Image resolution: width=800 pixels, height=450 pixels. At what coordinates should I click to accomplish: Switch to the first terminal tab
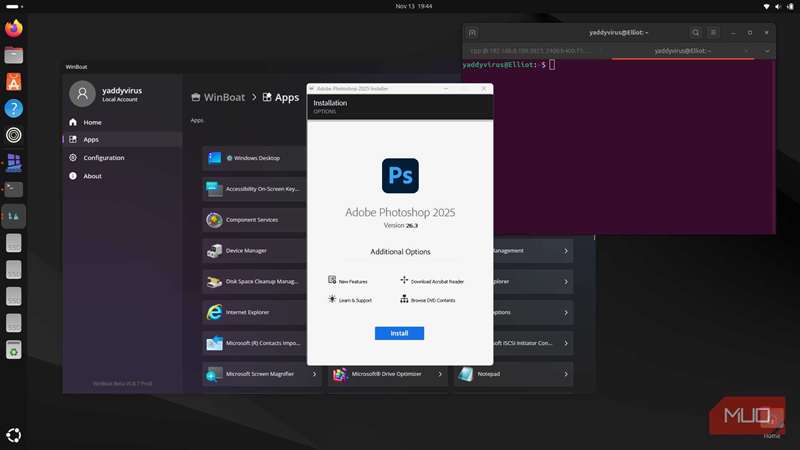(x=530, y=50)
